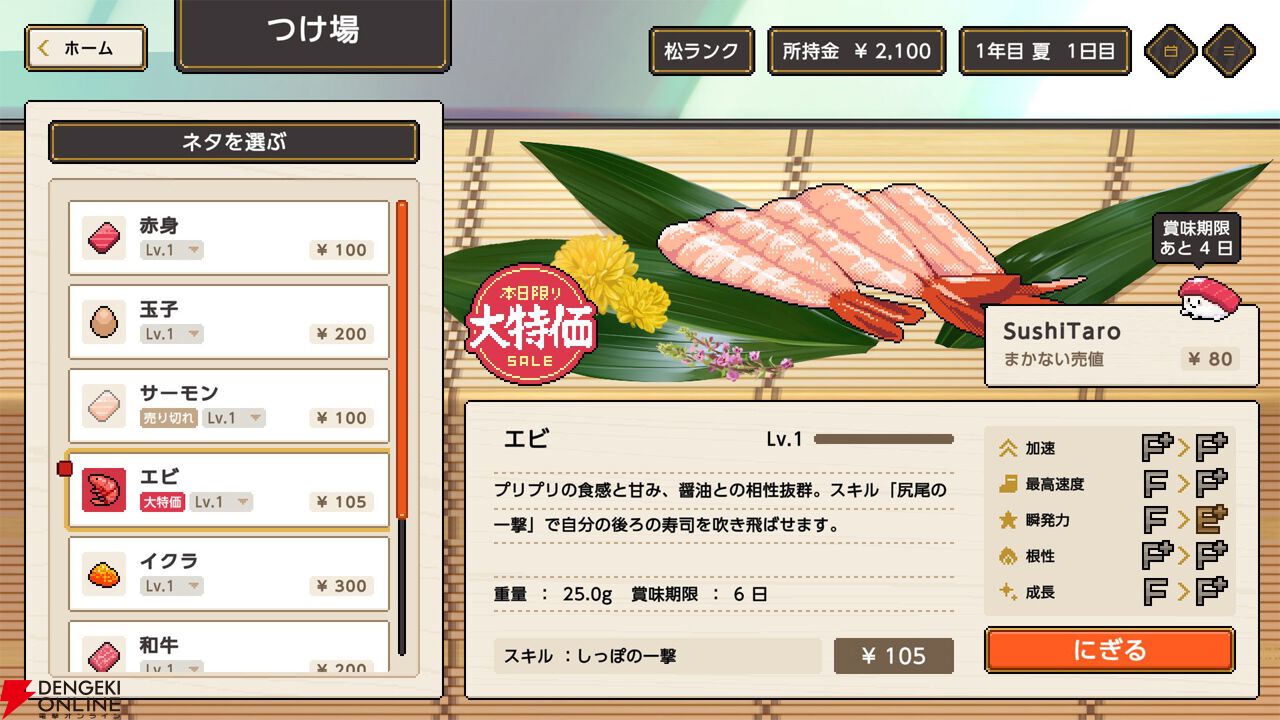Go back with the ホーム button
Screen dimensions: 1280x720
pyautogui.click(x=86, y=48)
